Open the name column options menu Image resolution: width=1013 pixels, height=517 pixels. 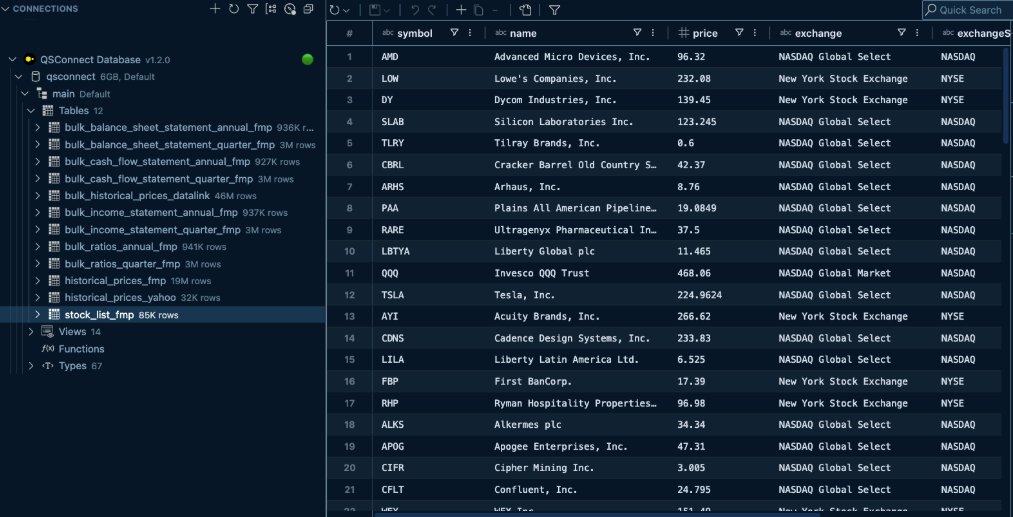(653, 33)
